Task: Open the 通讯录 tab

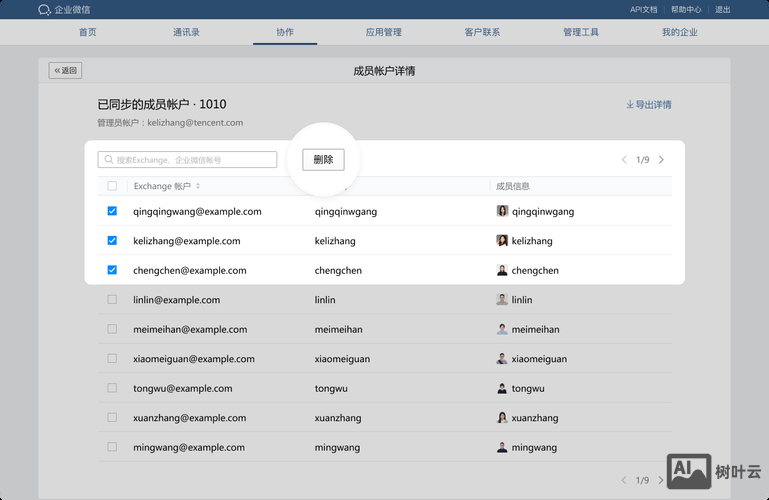Action: point(186,32)
